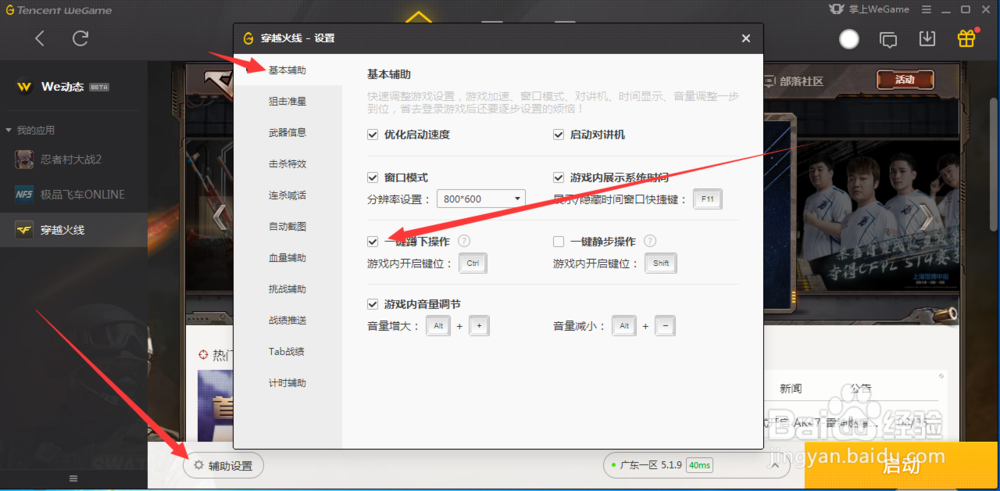Click Shift key binding for silent walk

click(660, 263)
